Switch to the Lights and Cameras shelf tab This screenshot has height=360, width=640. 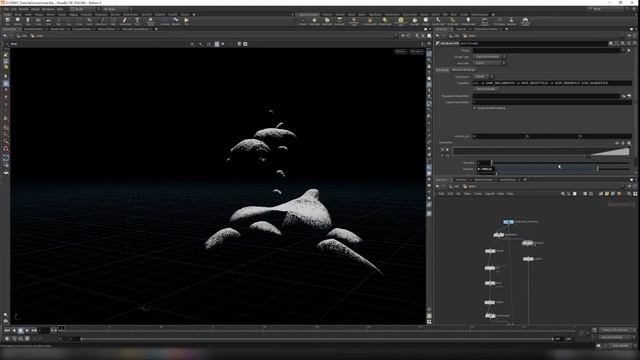[309, 15]
